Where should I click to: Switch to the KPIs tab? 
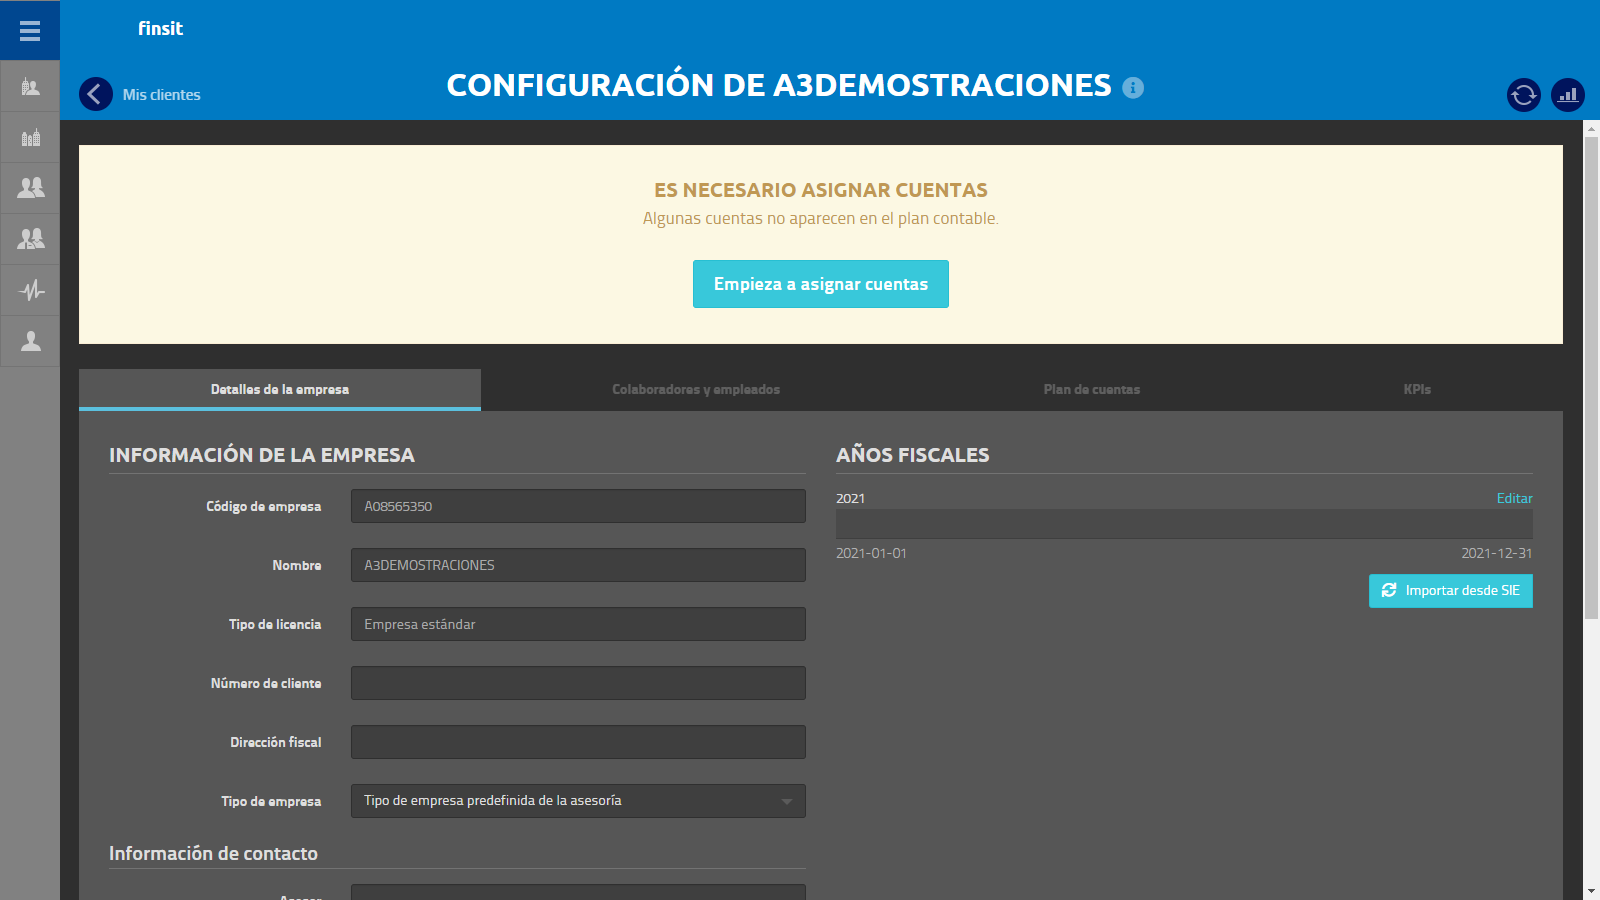coord(1417,389)
